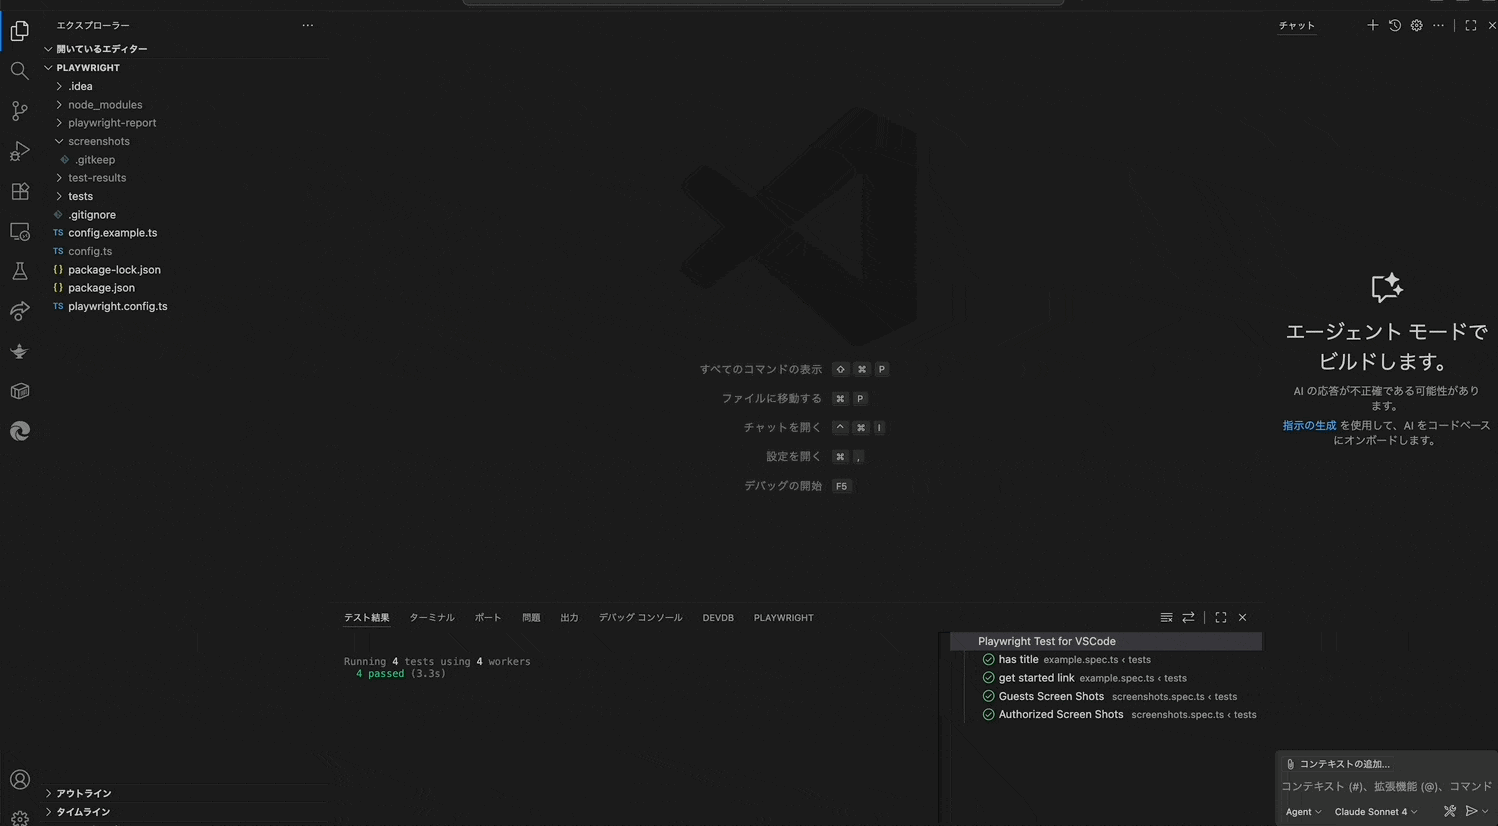Open the Run and Debug view
This screenshot has height=826, width=1498.
(x=19, y=151)
